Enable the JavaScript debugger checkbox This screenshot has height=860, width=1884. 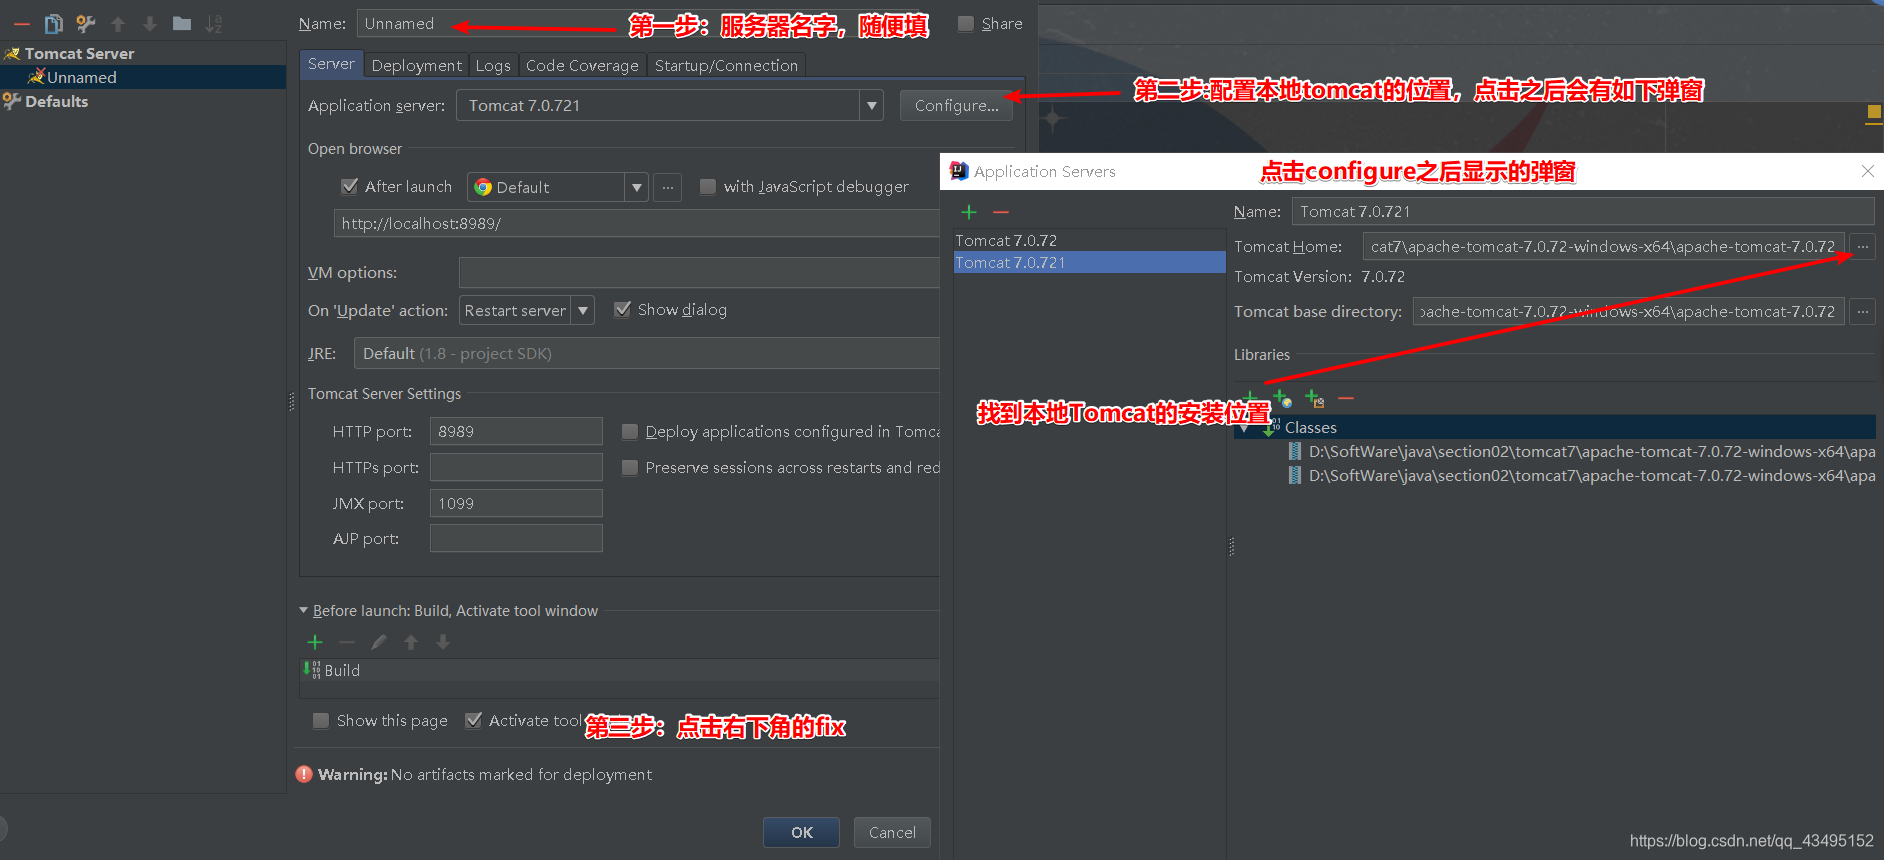[708, 186]
